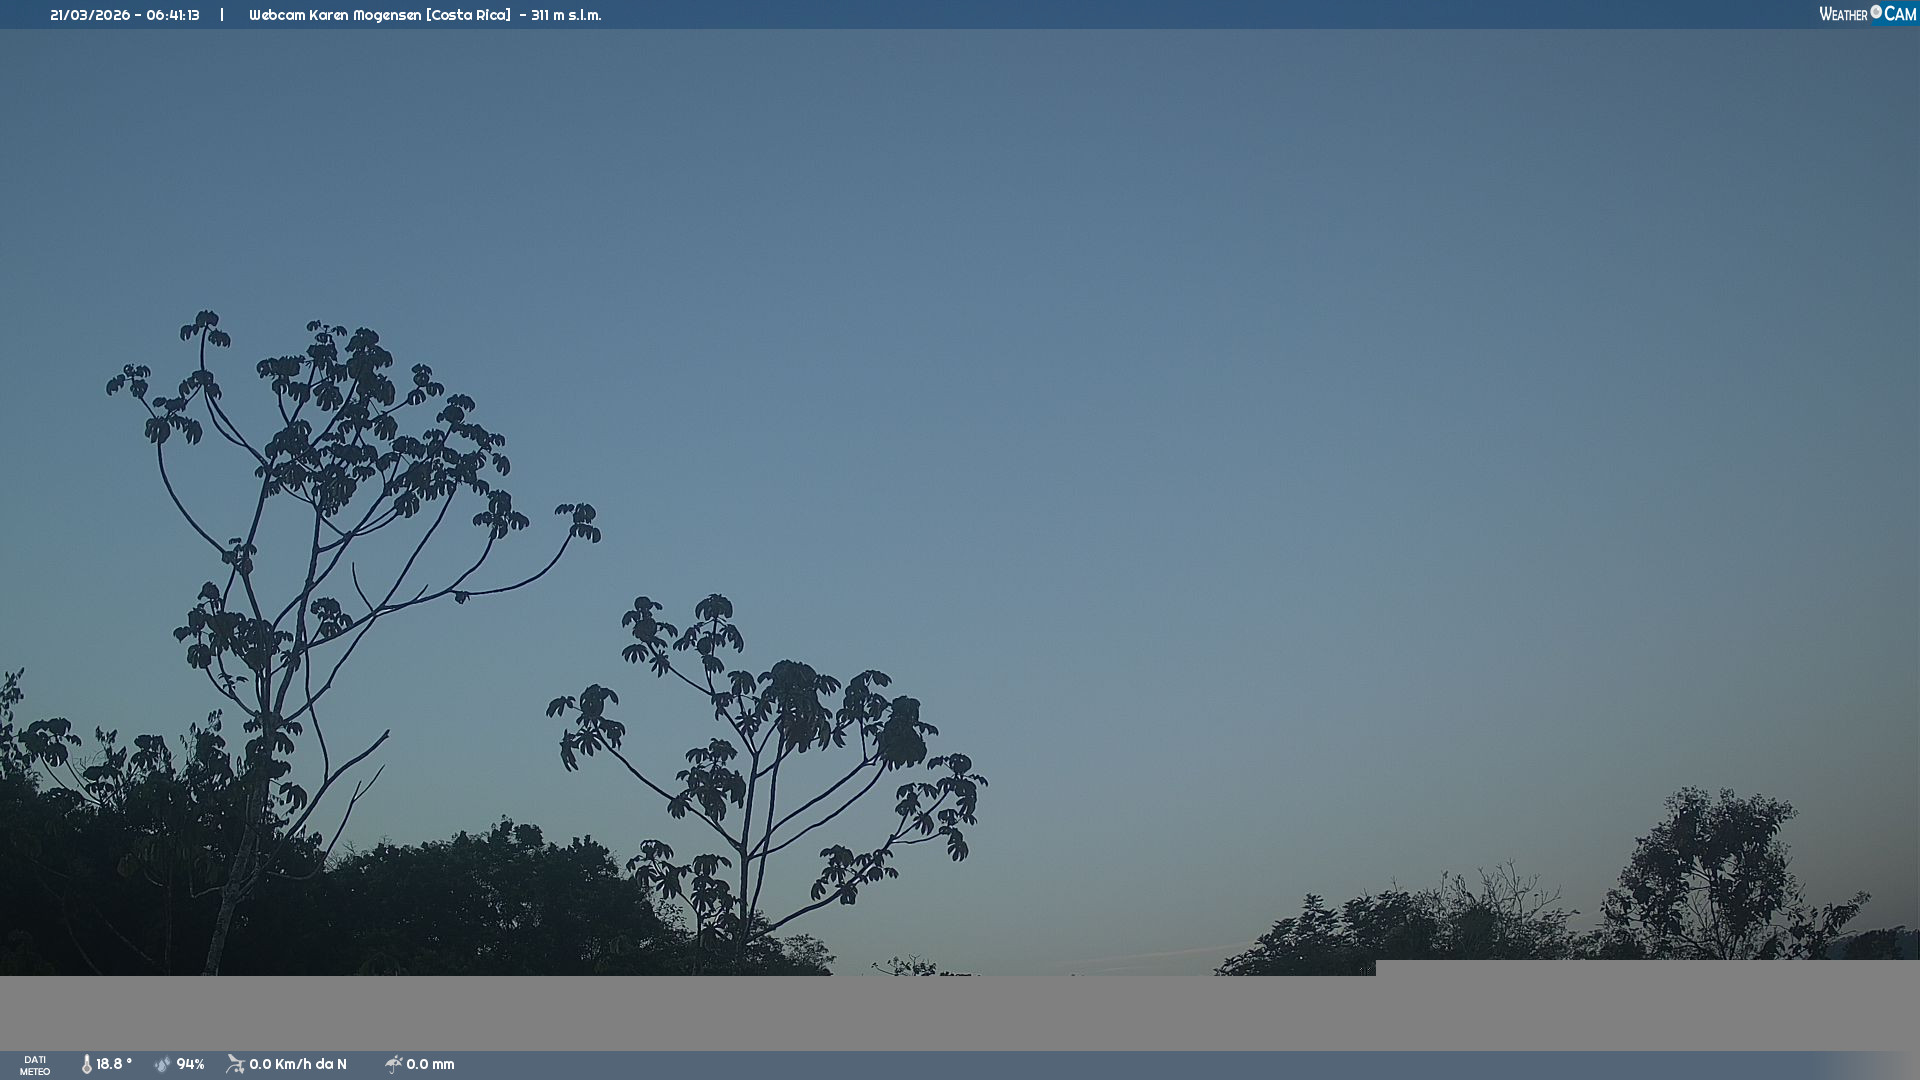Click the Webcam Karen Mogensen title
Image resolution: width=1920 pixels, height=1080 pixels.
point(335,15)
